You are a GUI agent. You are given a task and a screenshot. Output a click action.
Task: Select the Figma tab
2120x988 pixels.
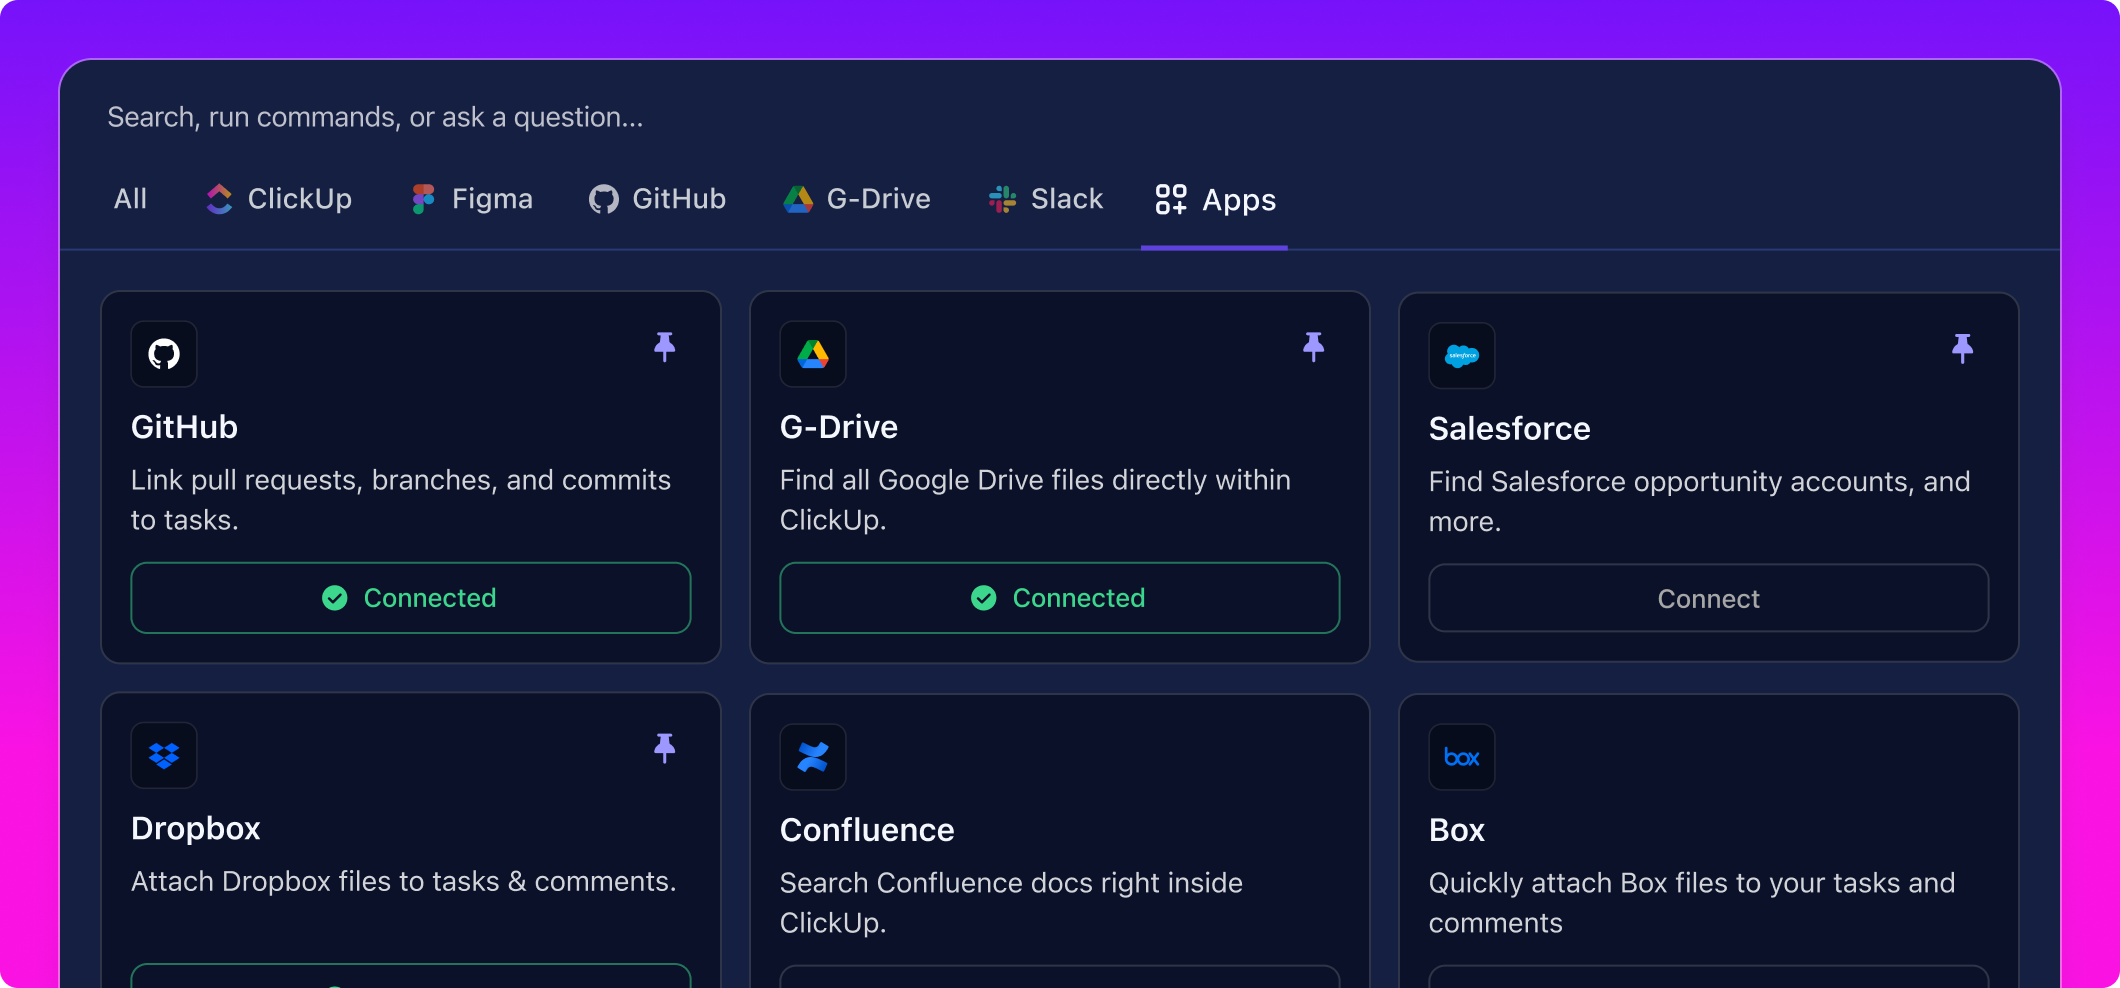[472, 199]
